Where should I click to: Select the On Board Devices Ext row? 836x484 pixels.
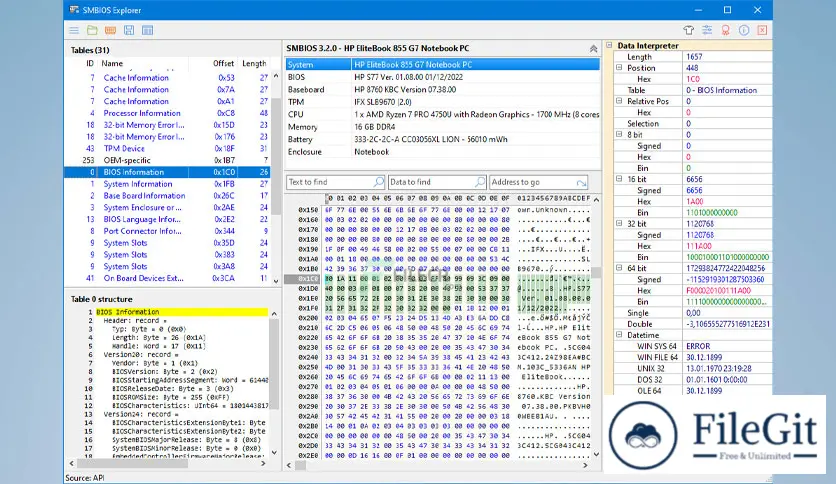pos(167,278)
